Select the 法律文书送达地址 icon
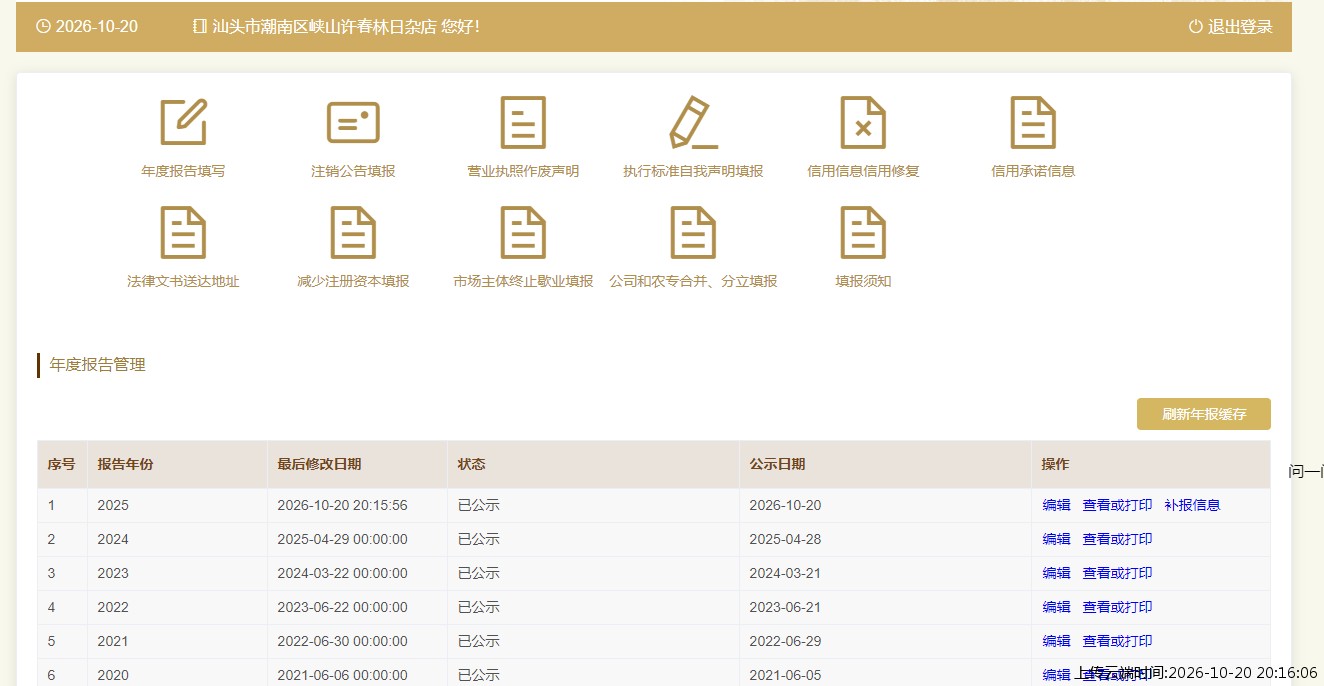The image size is (1324, 686). click(183, 232)
